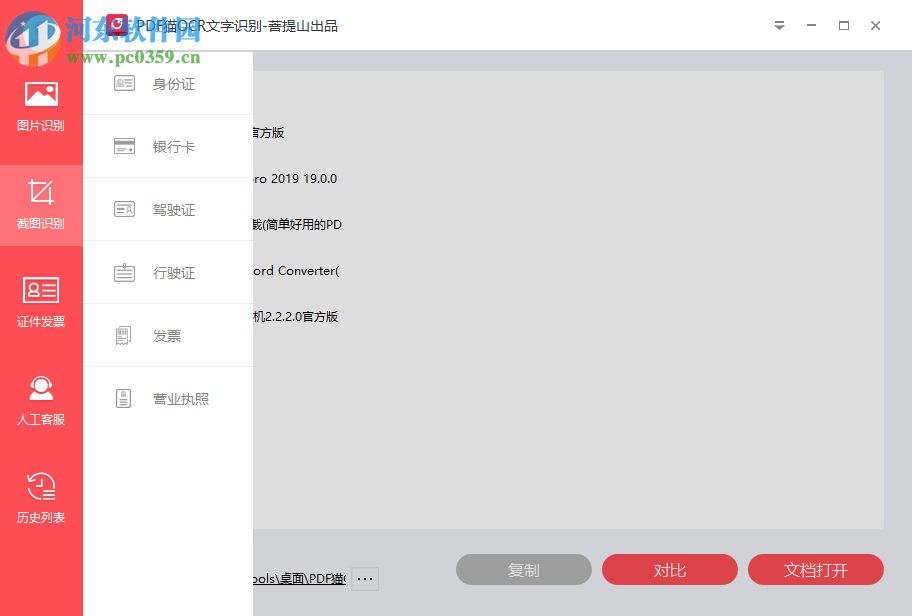Image resolution: width=912 pixels, height=616 pixels.
Task: Select the Pro 2019 19.0.0 result line
Action: (300, 178)
